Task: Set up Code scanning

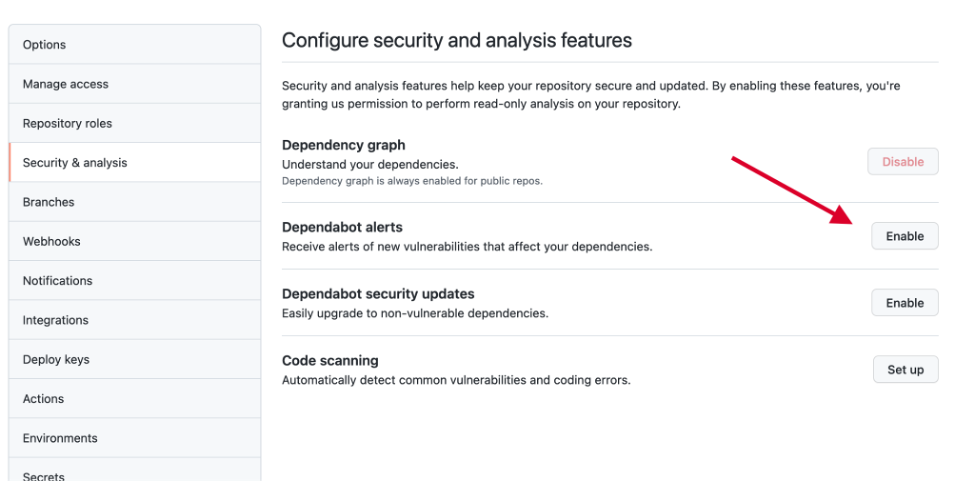Action: 905,370
